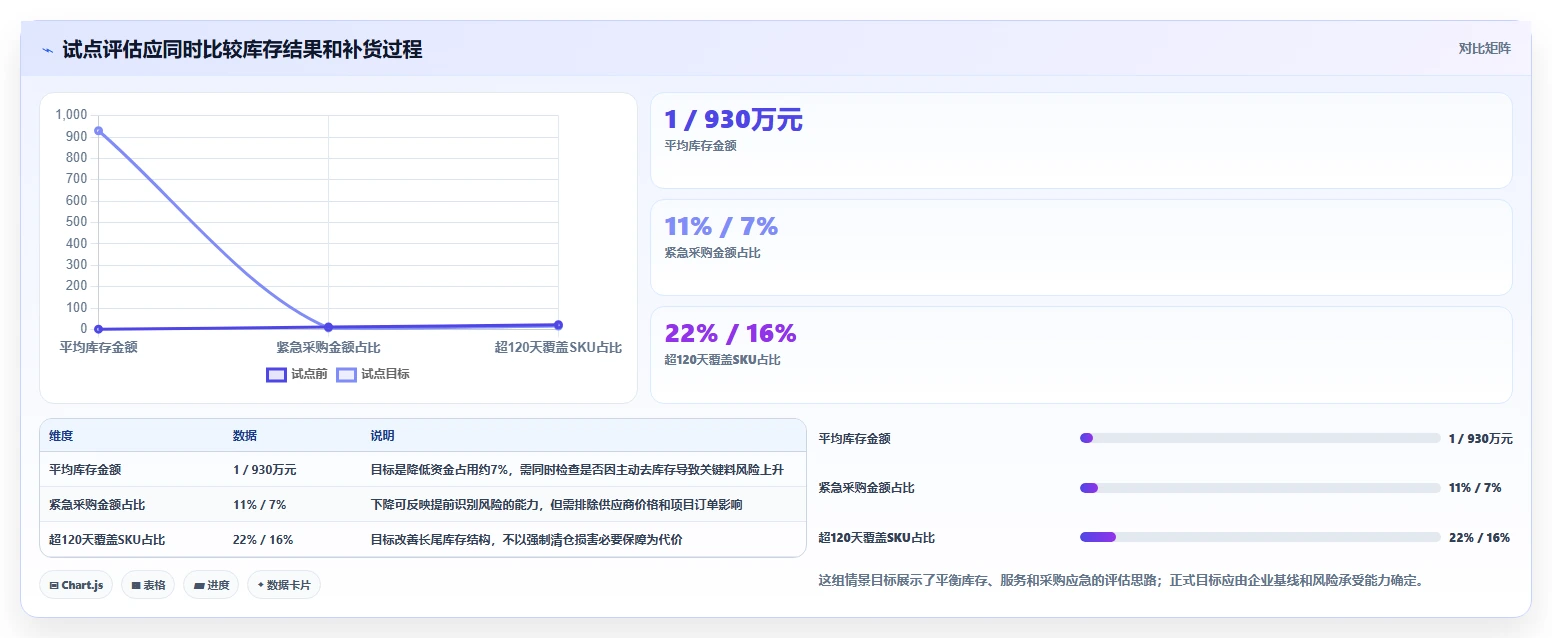This screenshot has height=638, width=1552.
Task: Click the 11% / 7% data card
Action: 1081,247
